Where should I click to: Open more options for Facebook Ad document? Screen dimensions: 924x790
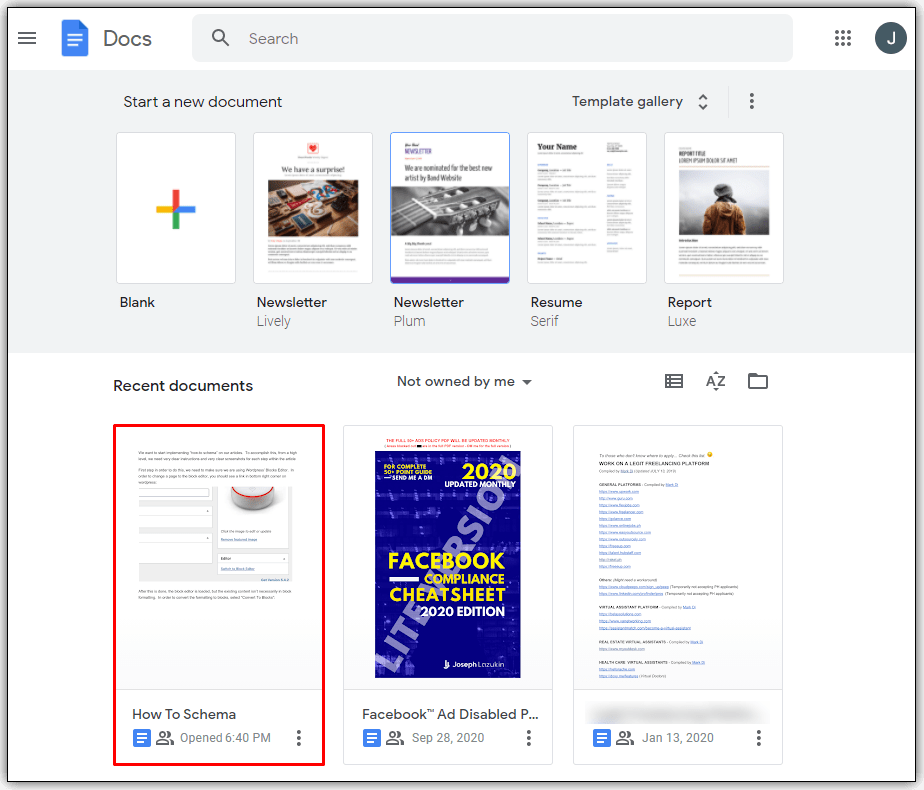pyautogui.click(x=529, y=738)
